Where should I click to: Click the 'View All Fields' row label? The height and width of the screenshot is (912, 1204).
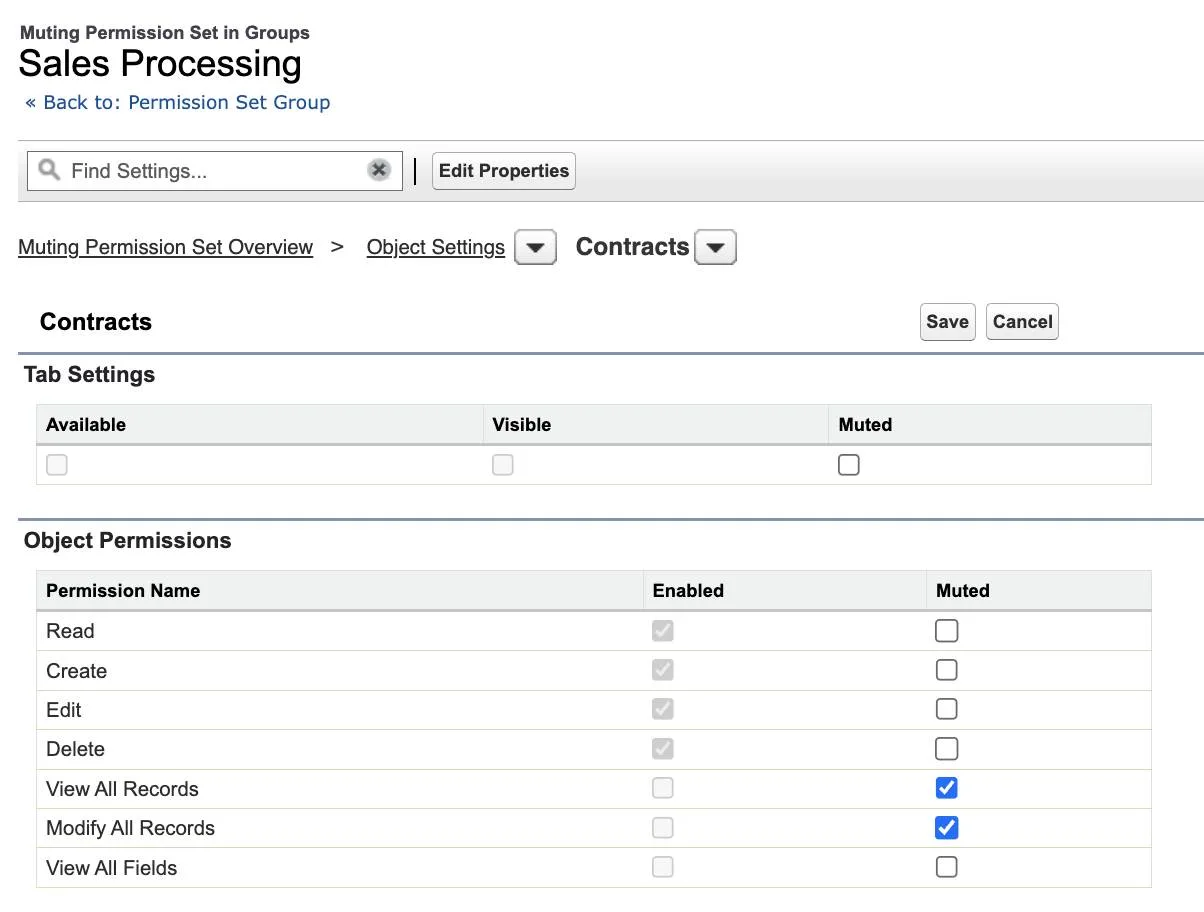pyautogui.click(x=112, y=868)
